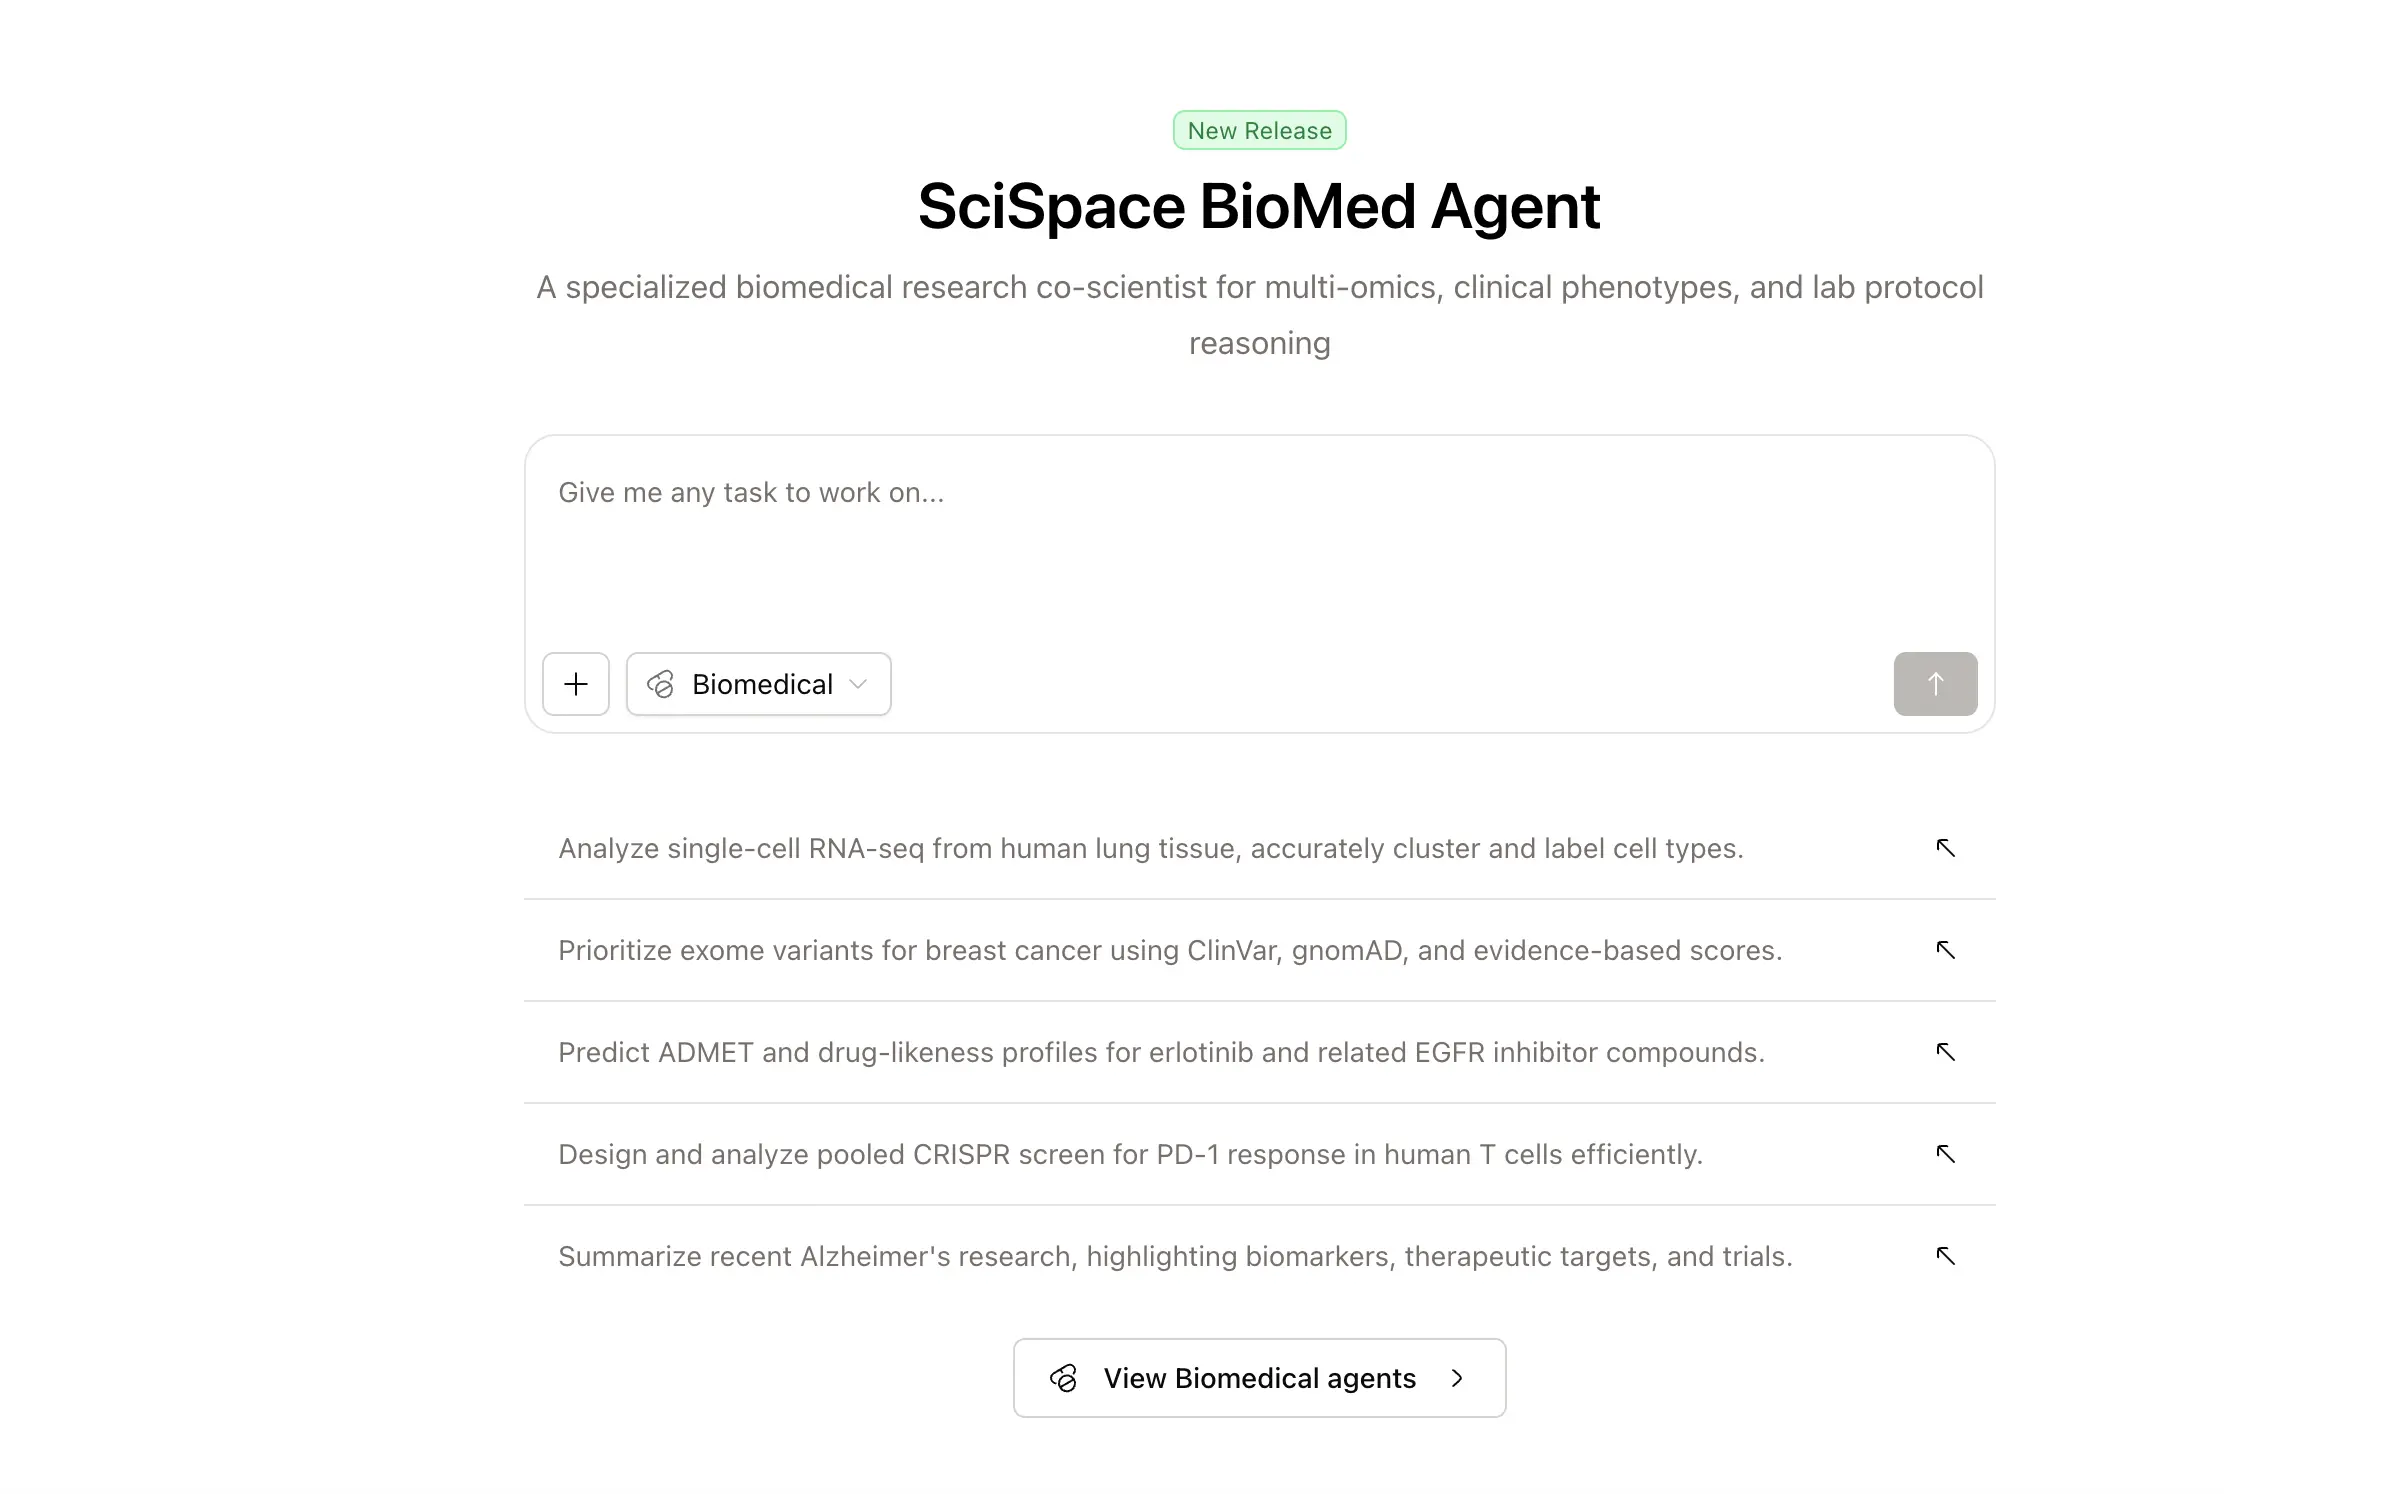2394x1494 pixels.
Task: Click the arrow icon next to the CRISPR suggestion
Action: coord(1945,1154)
